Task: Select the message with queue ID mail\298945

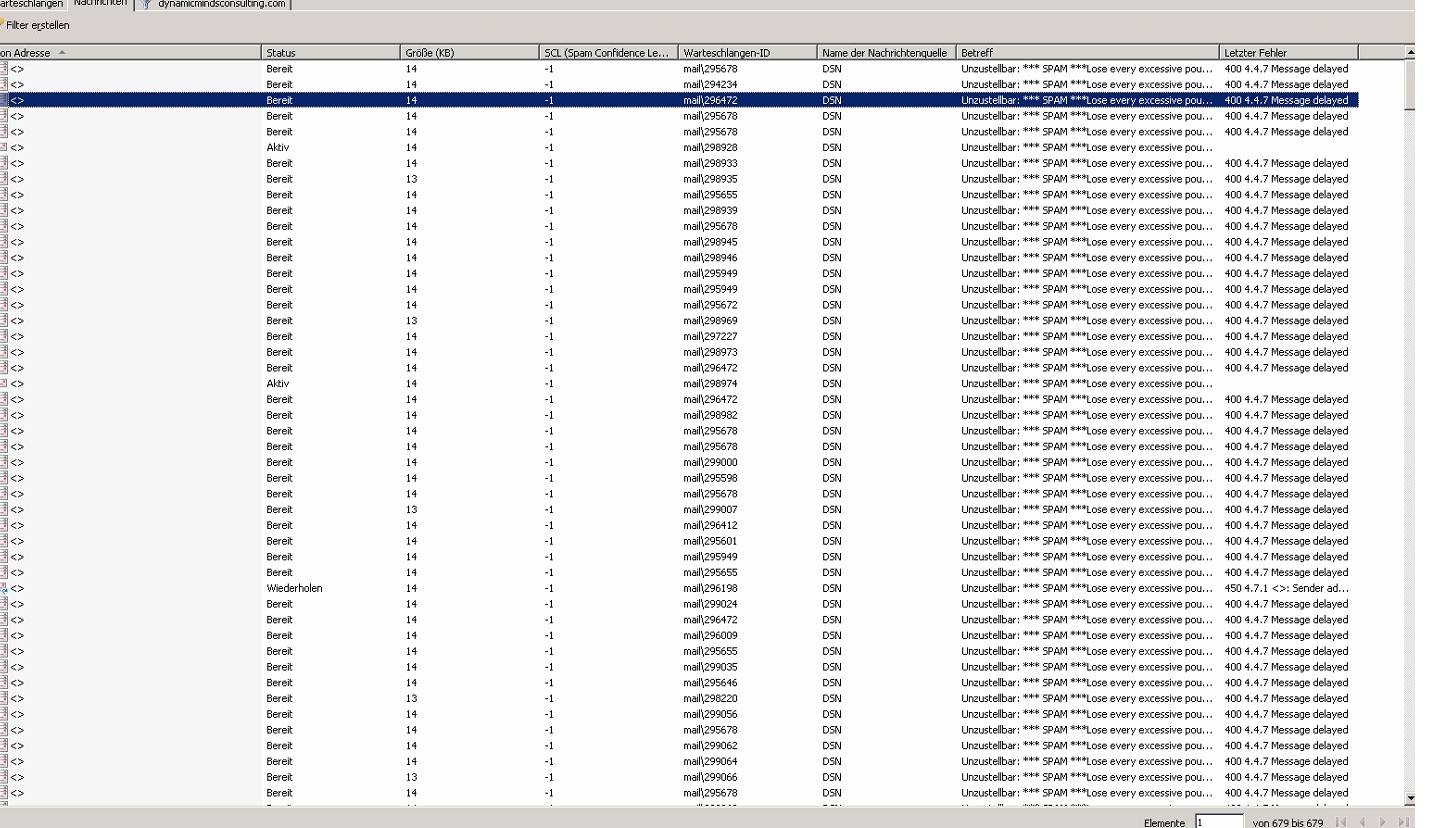Action: tap(680, 242)
